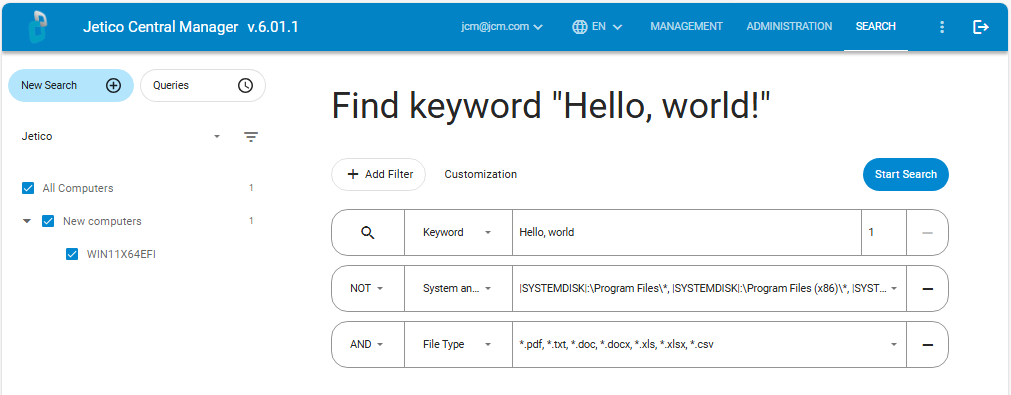Screen dimensions: 1011x395
Task: Click the Jetico logo icon
Action: point(41,27)
